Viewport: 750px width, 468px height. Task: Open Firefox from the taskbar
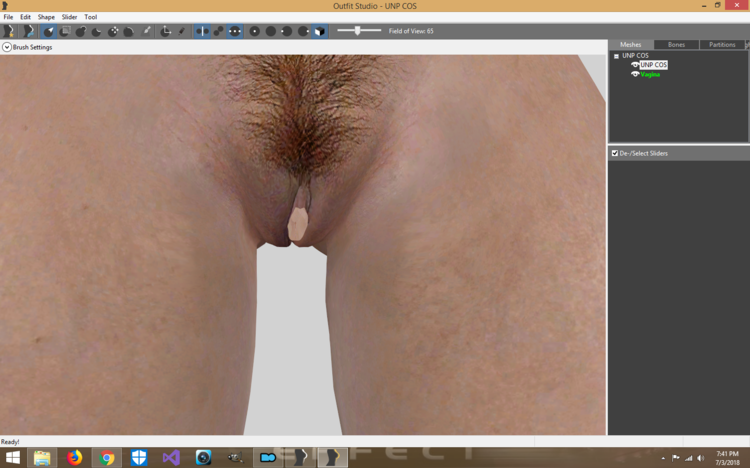point(74,458)
